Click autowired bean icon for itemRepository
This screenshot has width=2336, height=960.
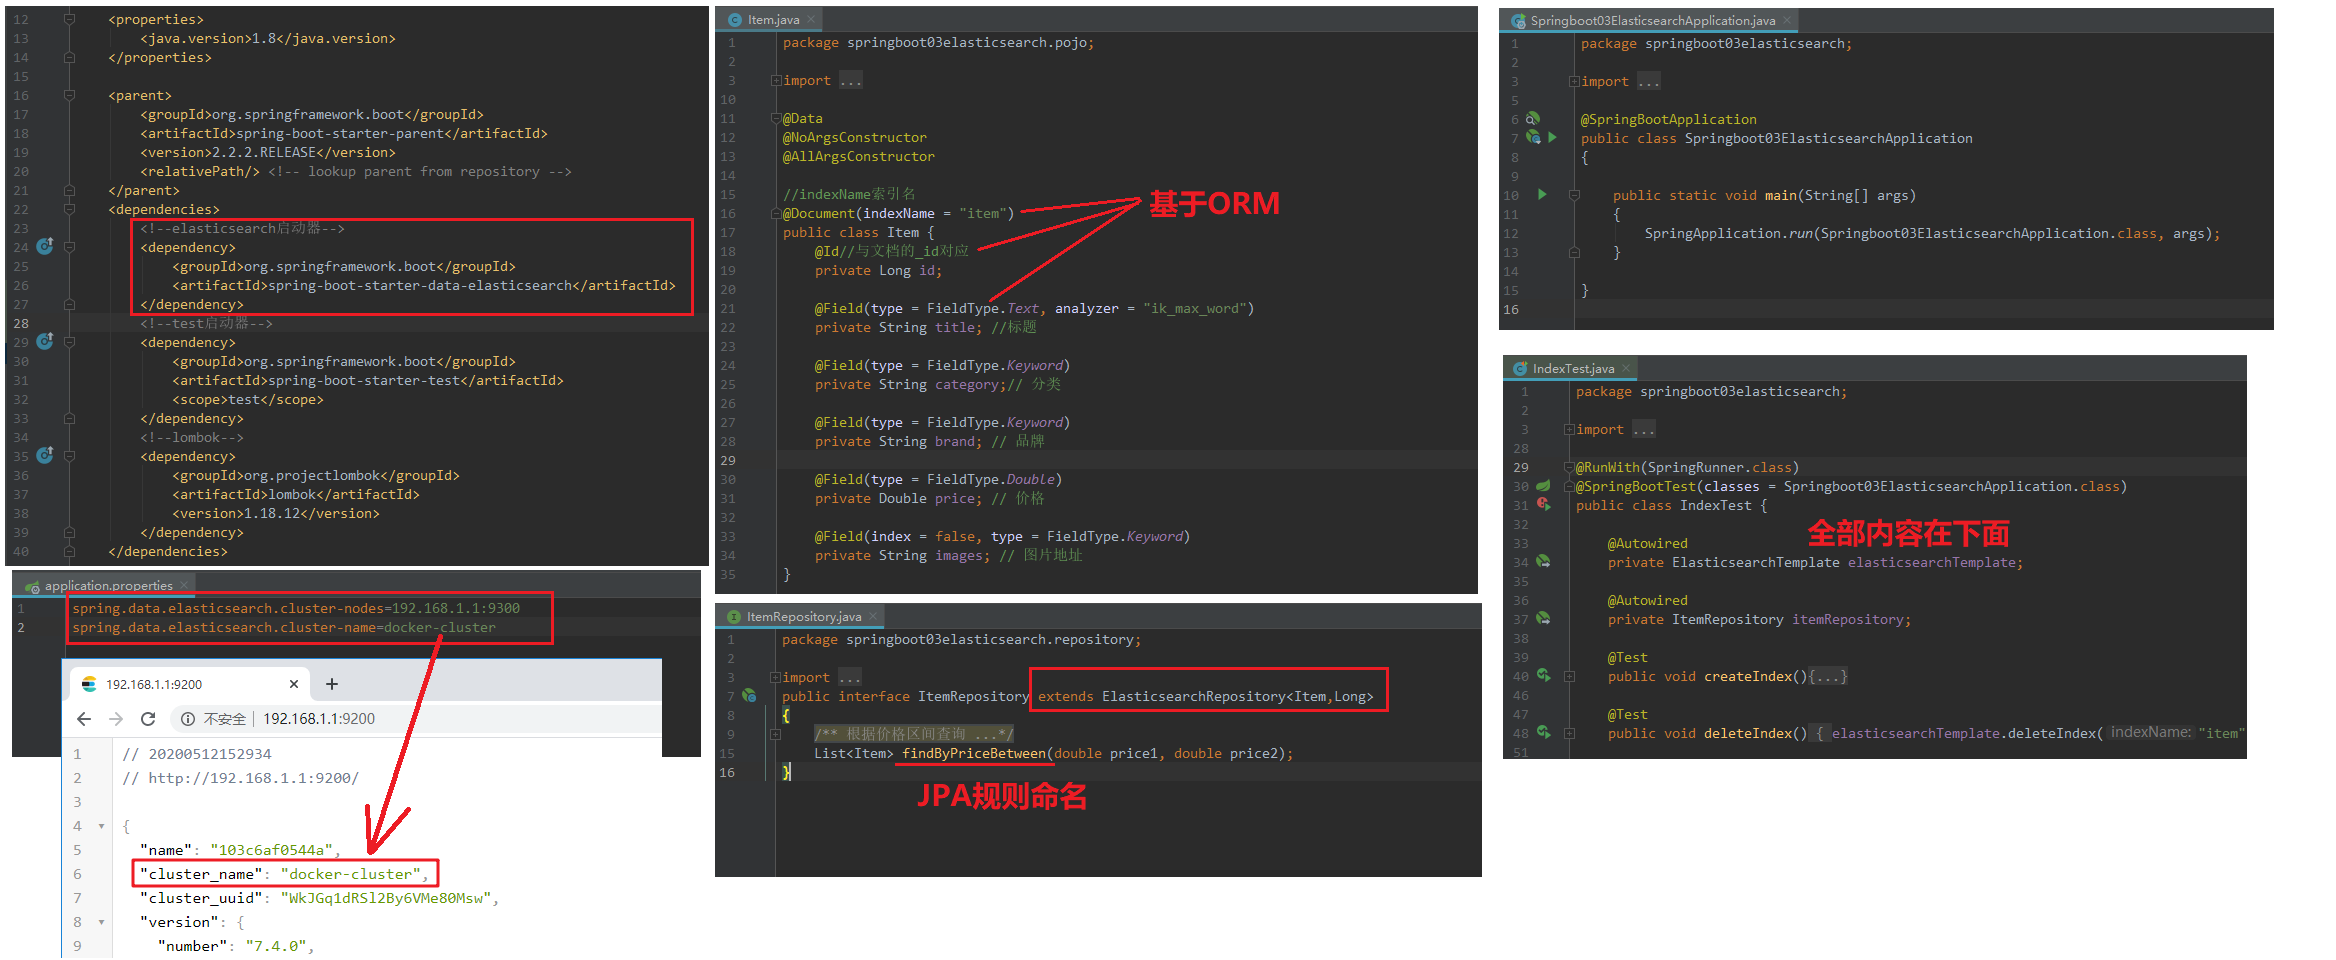click(x=1543, y=619)
